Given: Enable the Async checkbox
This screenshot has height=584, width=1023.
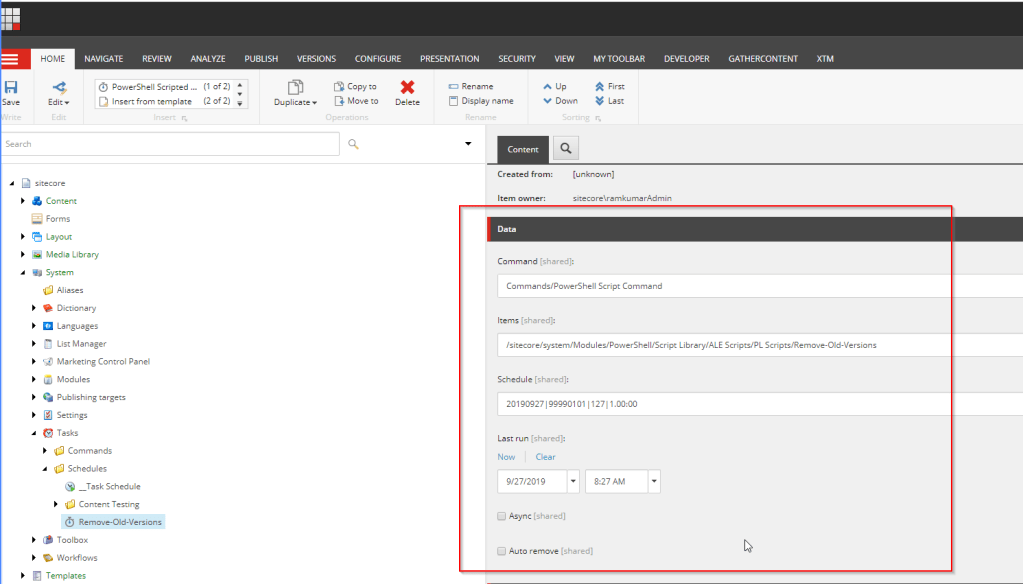Looking at the screenshot, I should [x=502, y=516].
